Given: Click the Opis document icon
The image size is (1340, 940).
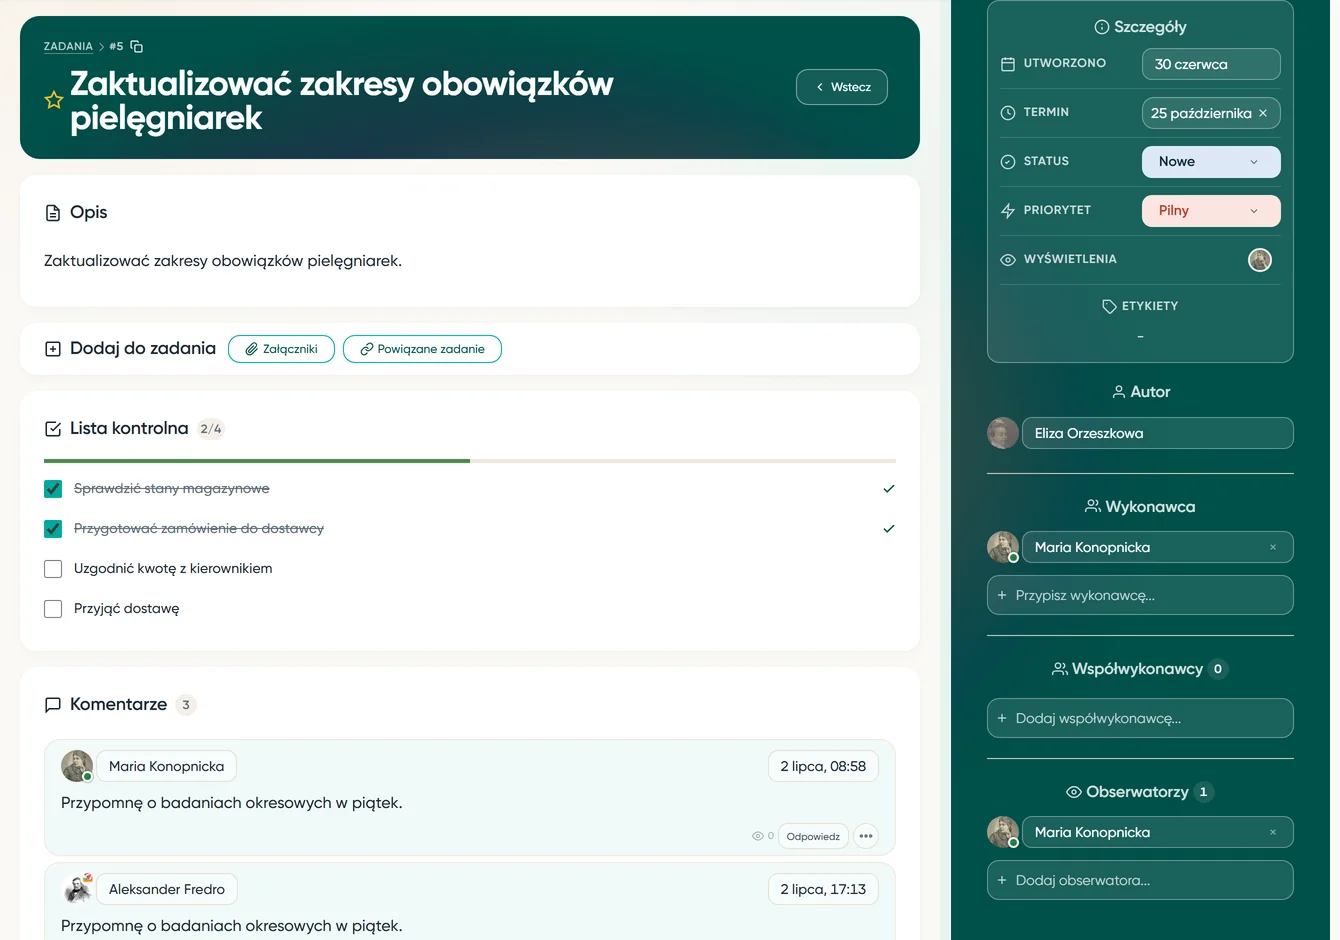Looking at the screenshot, I should 53,213.
